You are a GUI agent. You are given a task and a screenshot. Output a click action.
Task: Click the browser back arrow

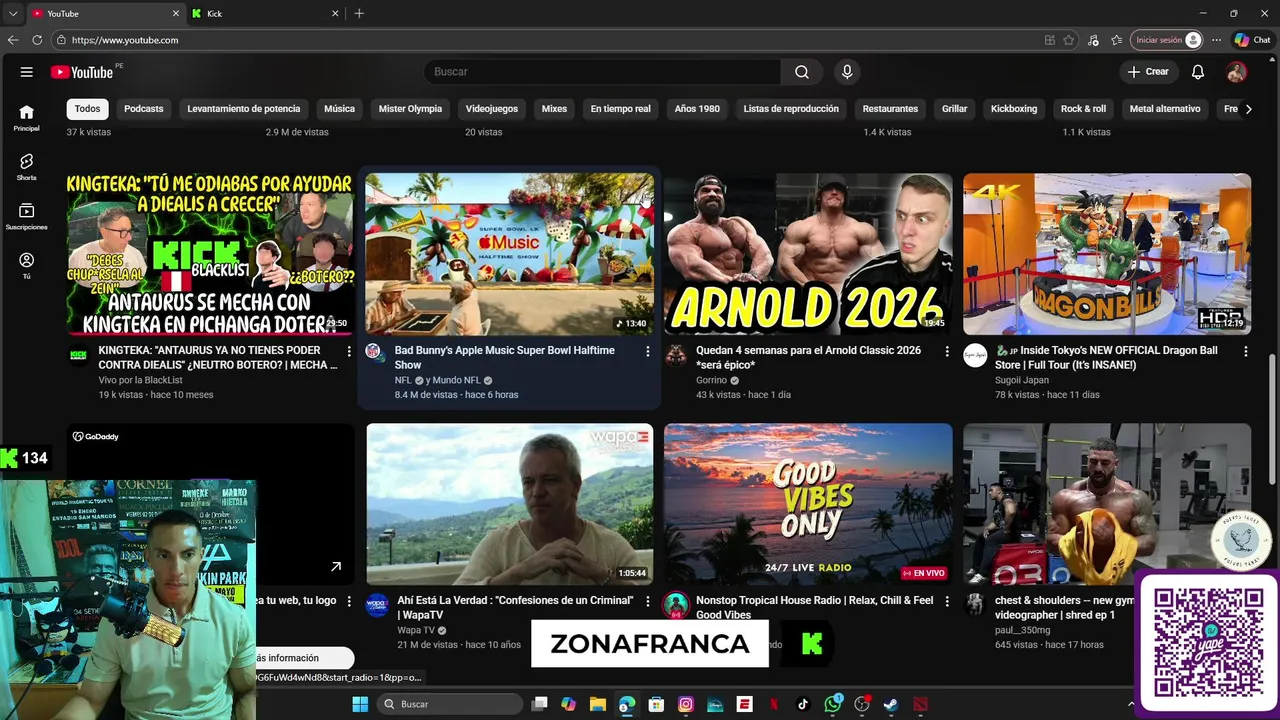point(13,40)
